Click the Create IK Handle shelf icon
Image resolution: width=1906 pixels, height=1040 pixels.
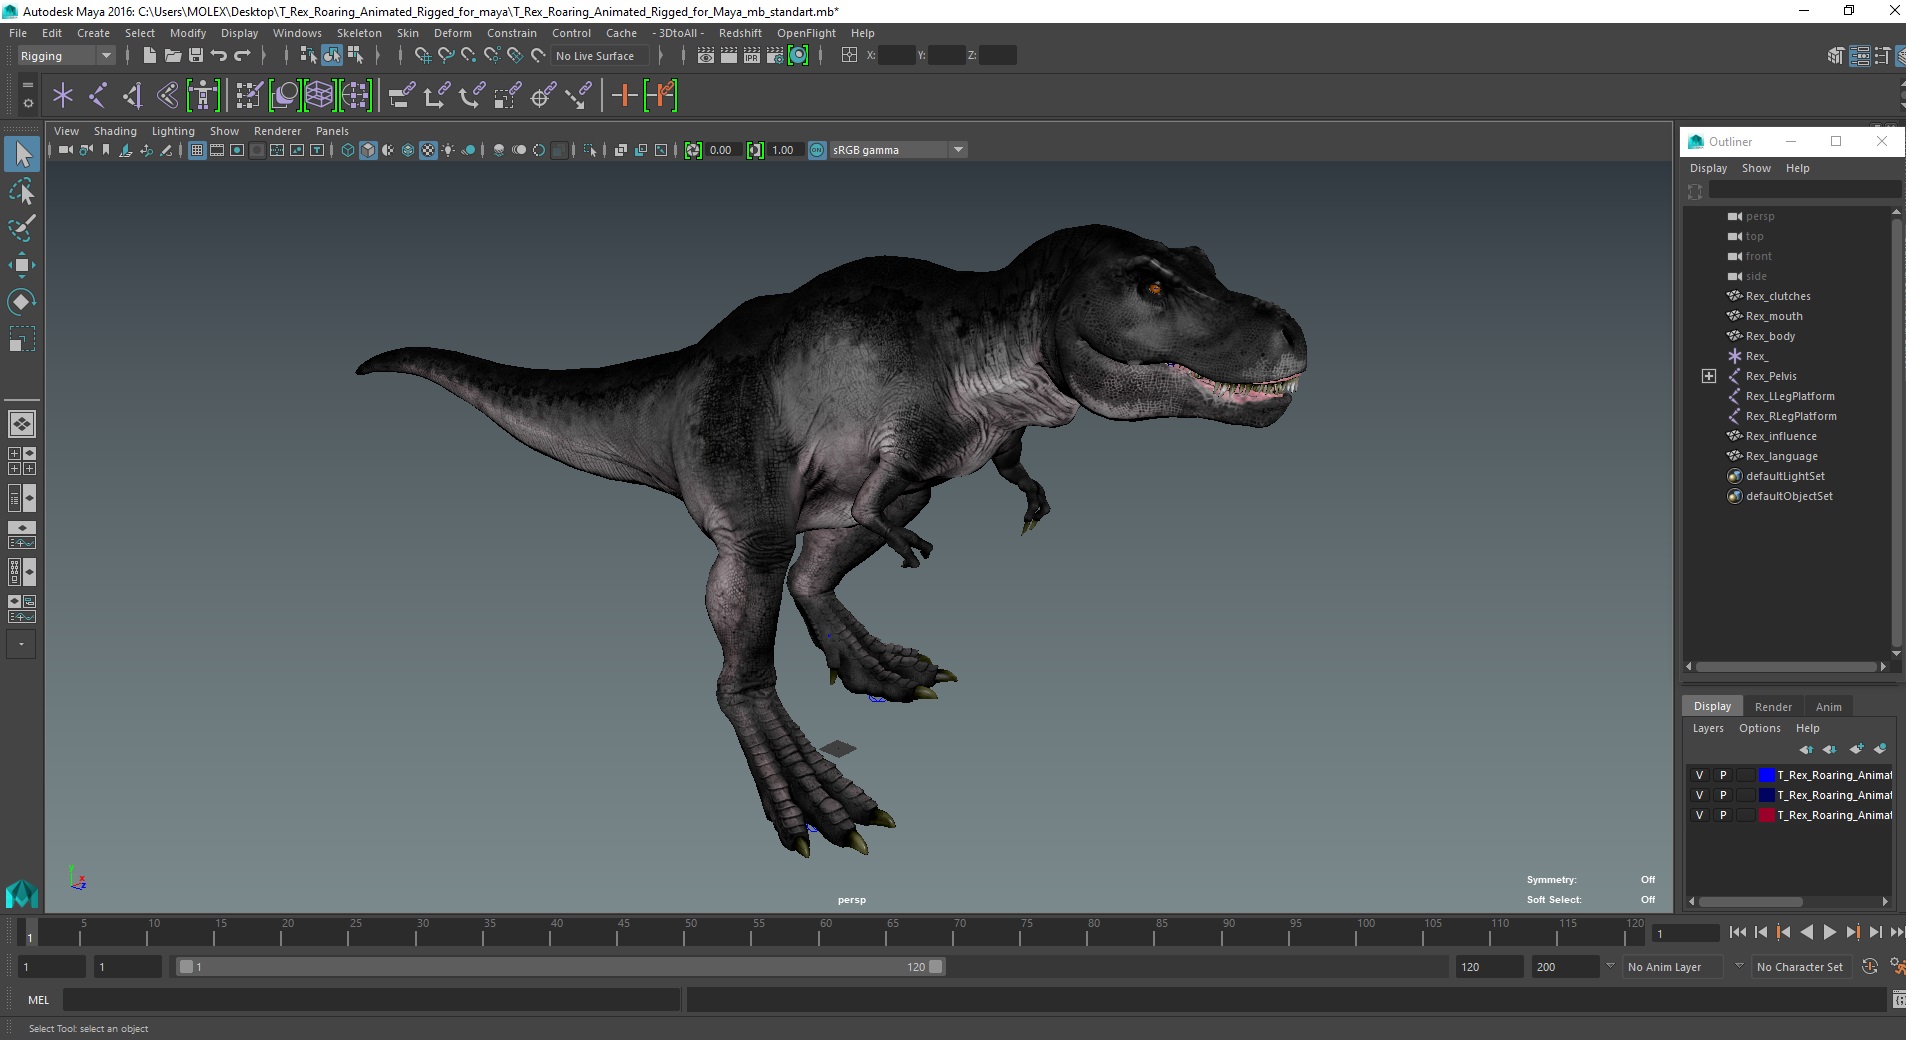tap(132, 96)
